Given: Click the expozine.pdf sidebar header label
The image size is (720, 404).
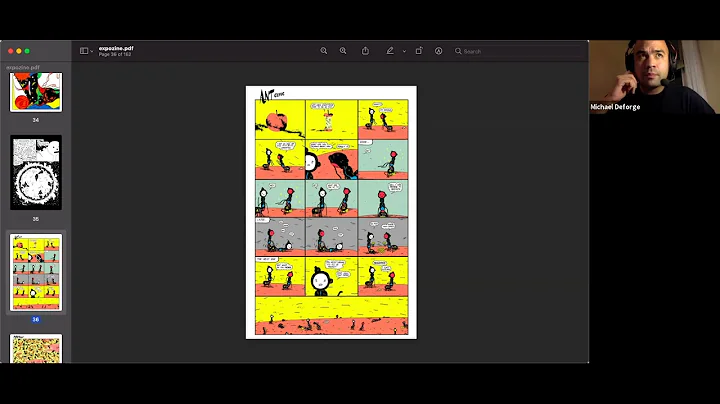Looking at the screenshot, I should tap(23, 67).
